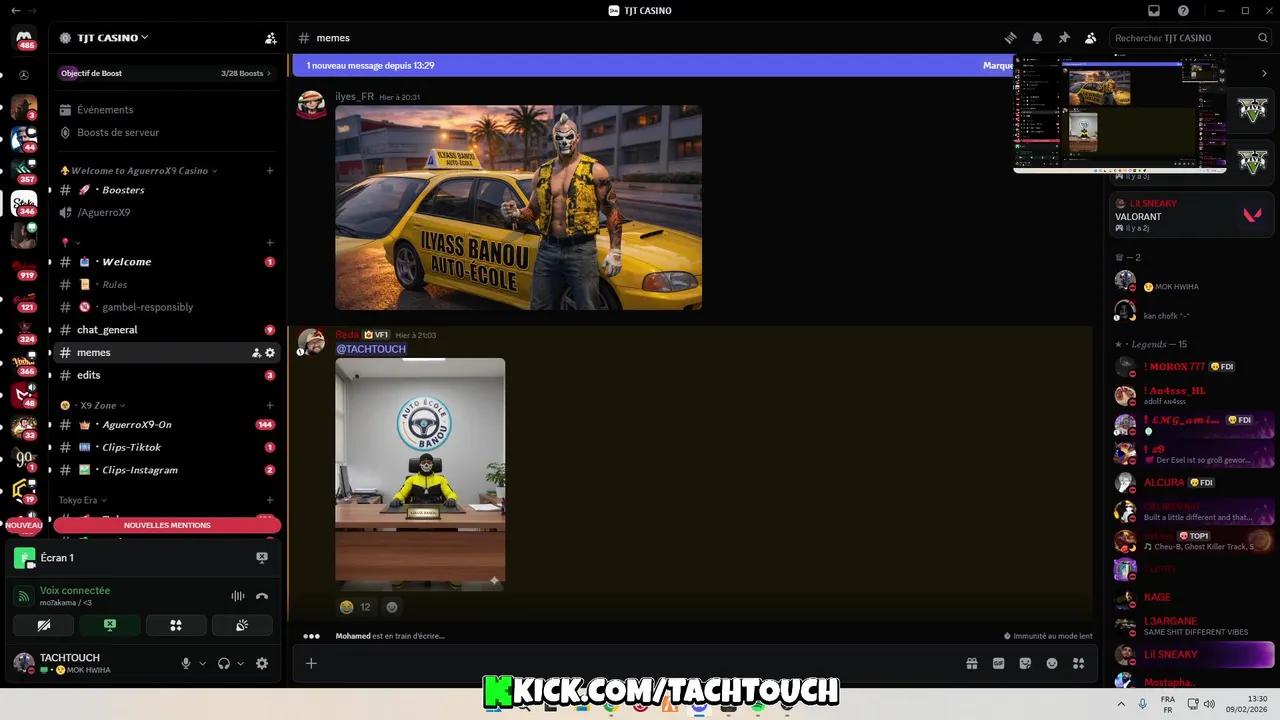Open memes channel settings gear
The image size is (1280, 720).
(270, 353)
